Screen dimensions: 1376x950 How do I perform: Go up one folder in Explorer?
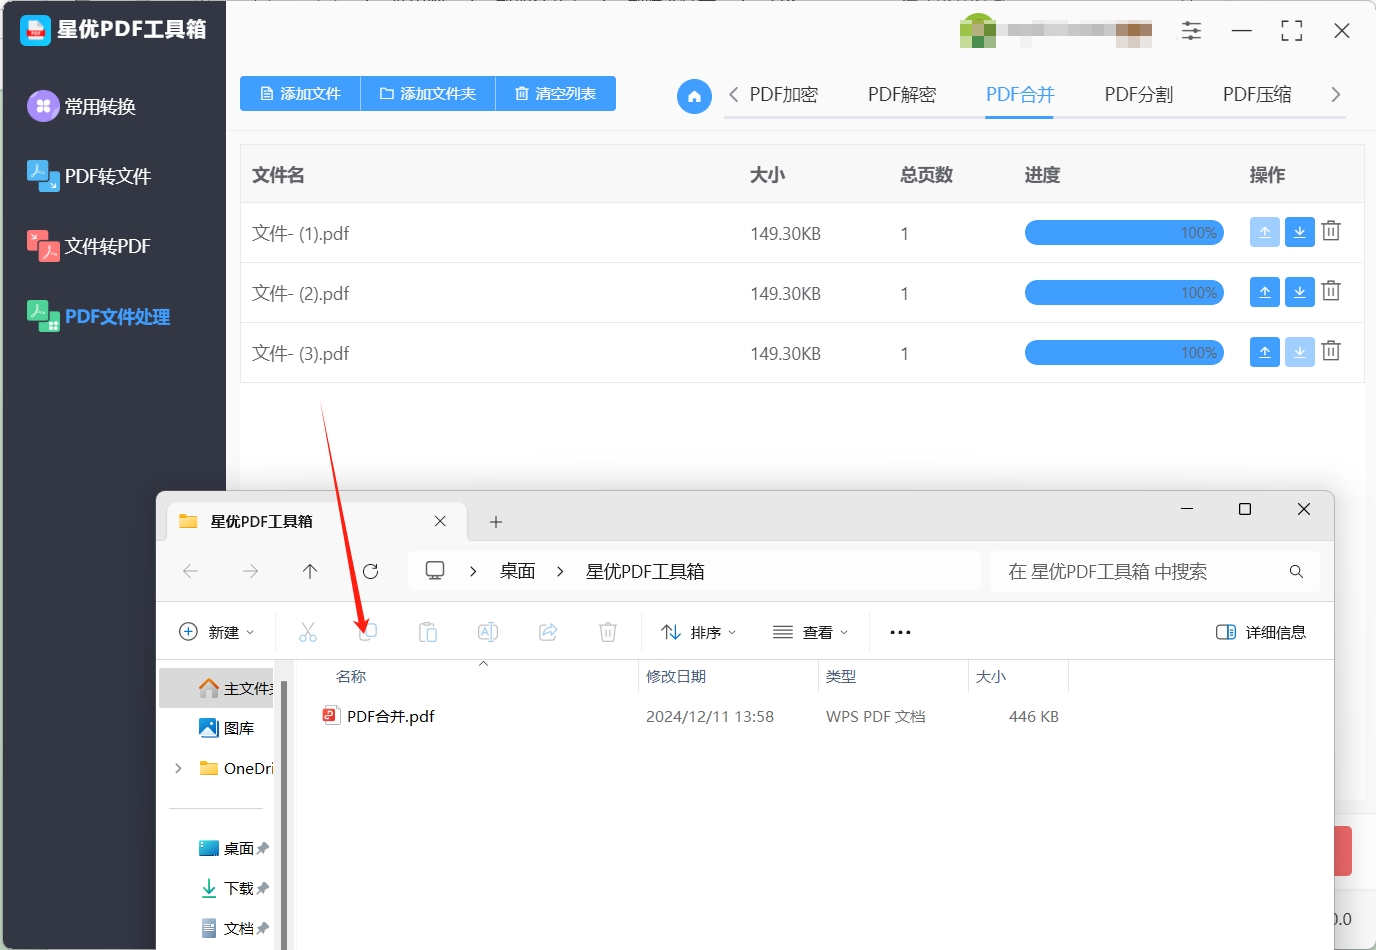click(310, 571)
